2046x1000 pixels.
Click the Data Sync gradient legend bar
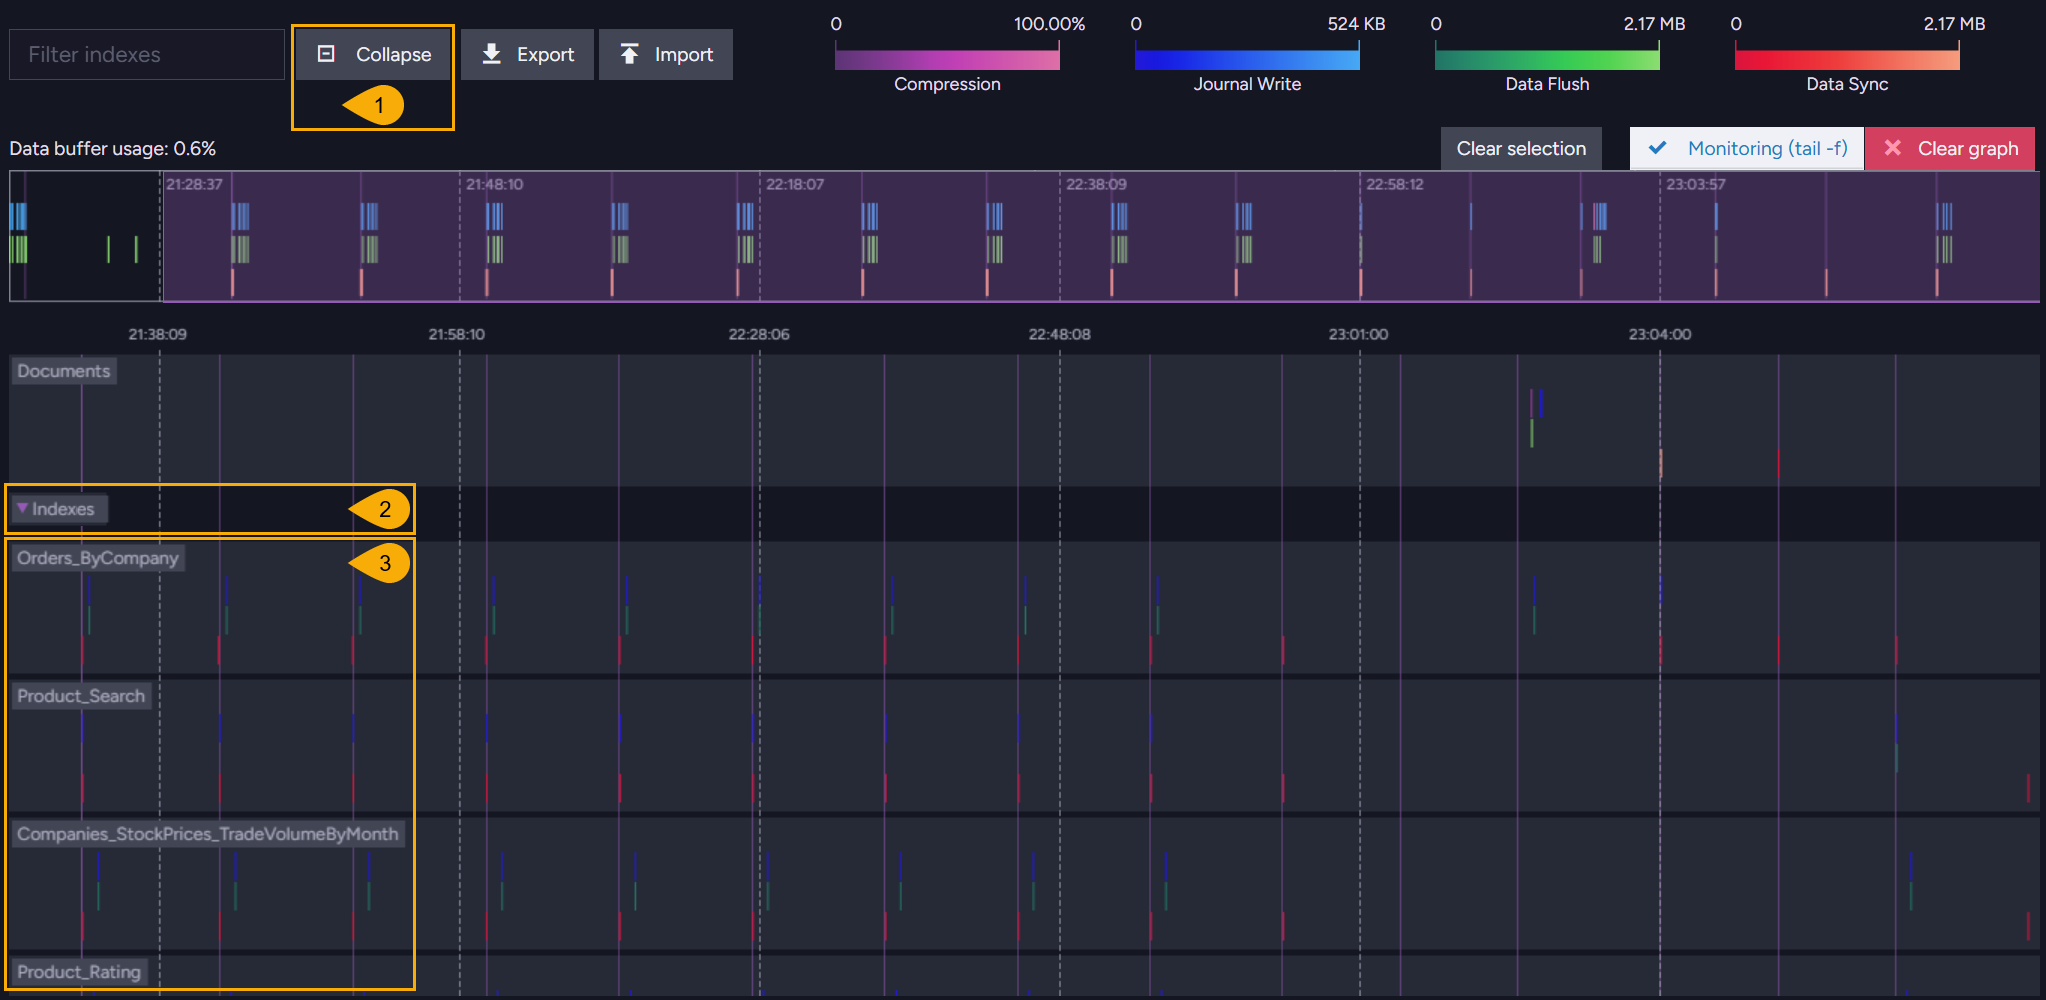click(x=1847, y=58)
